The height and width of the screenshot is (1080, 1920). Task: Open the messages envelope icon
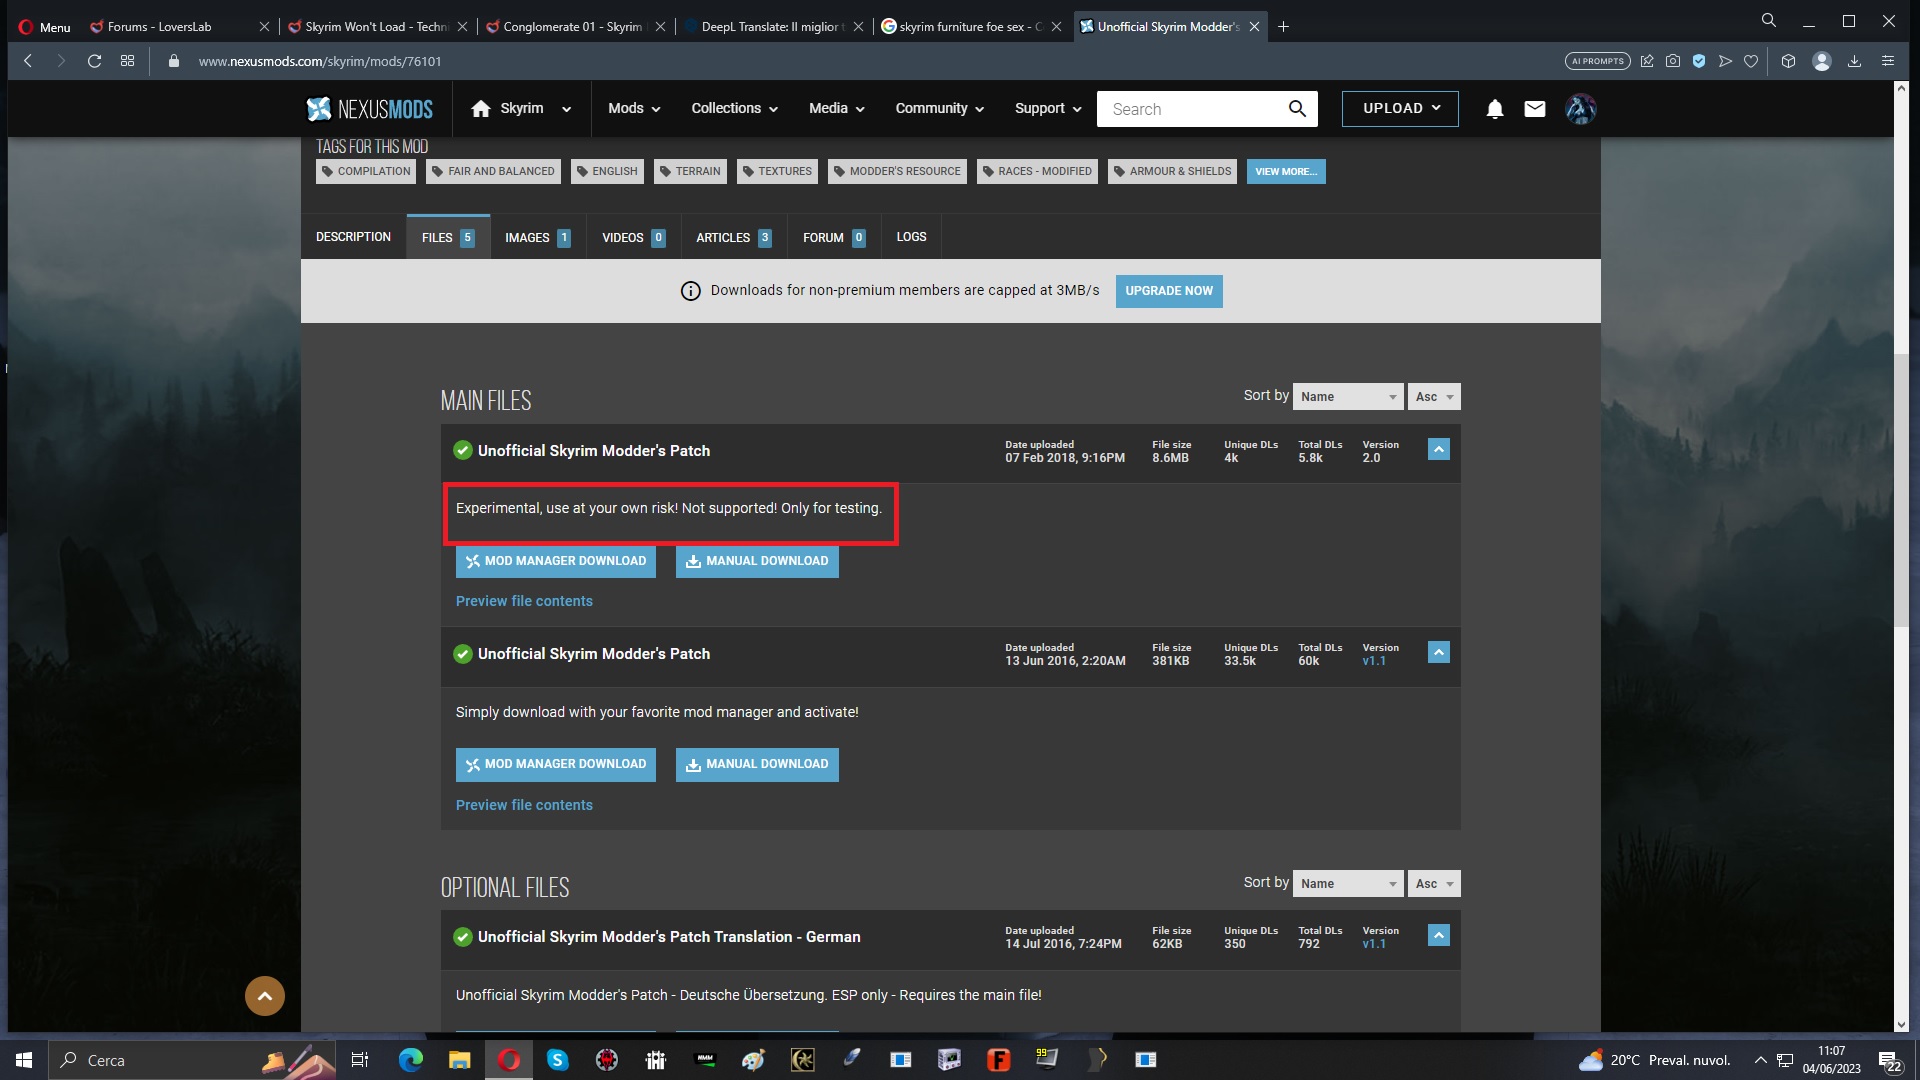[1535, 109]
